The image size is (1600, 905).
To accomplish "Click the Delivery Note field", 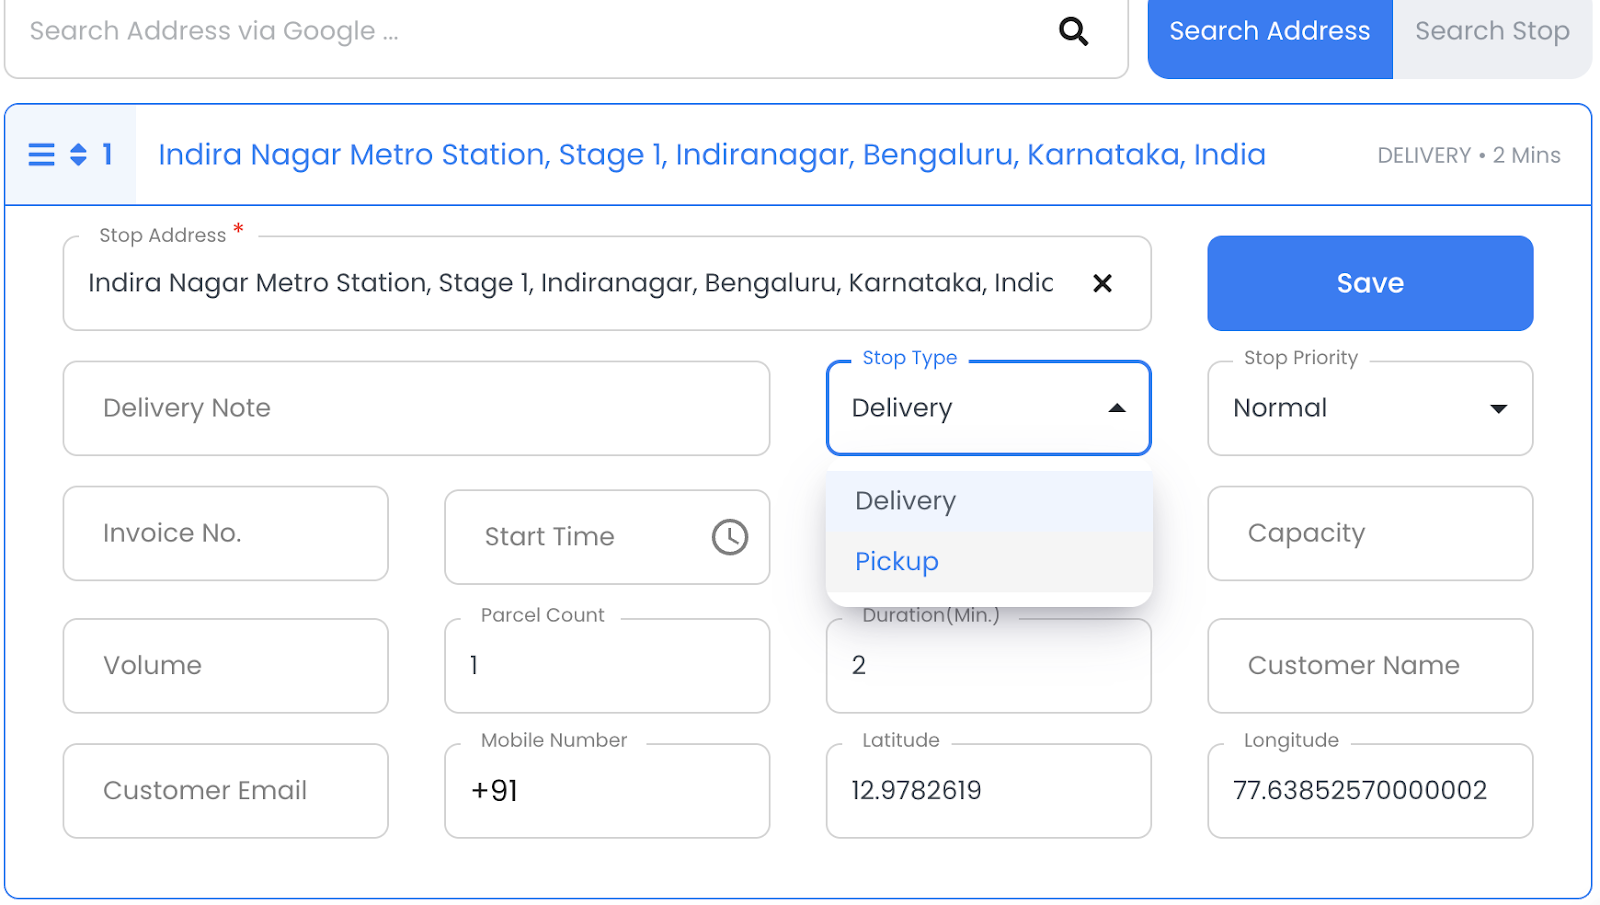I will point(416,408).
